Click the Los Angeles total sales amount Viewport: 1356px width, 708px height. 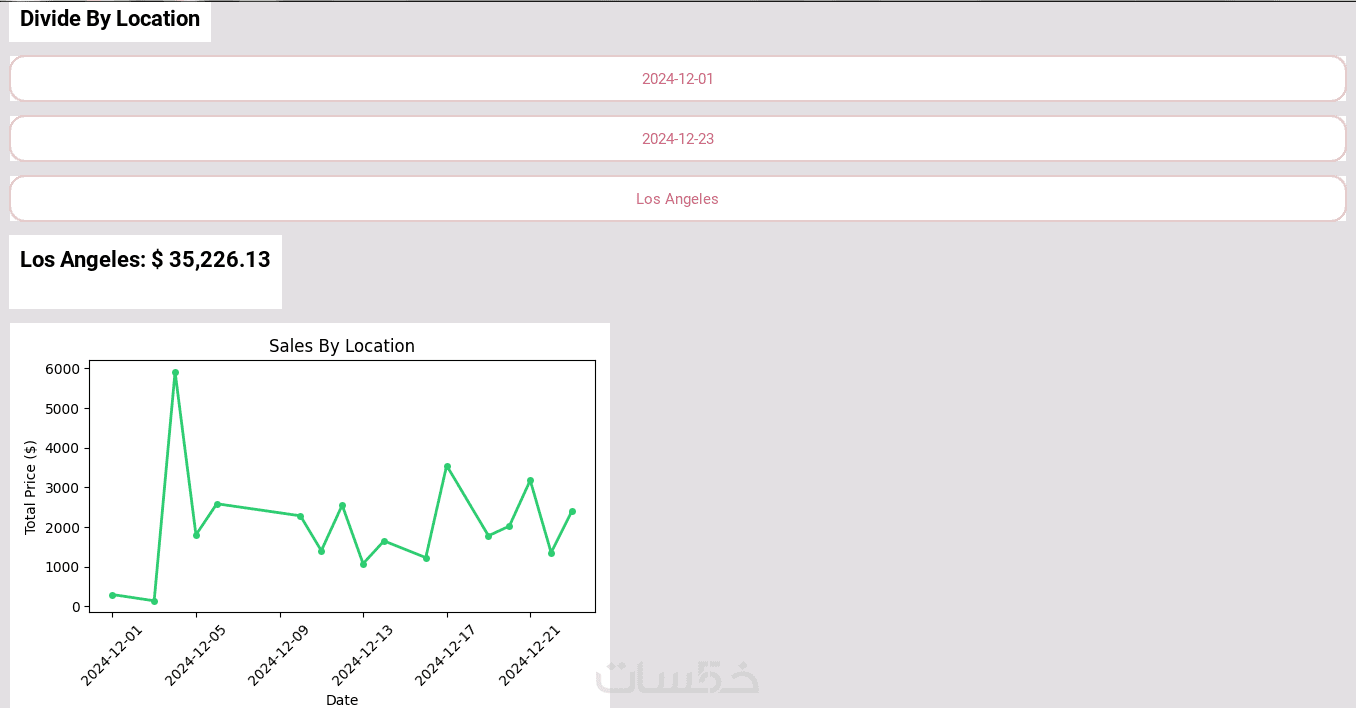coord(145,260)
